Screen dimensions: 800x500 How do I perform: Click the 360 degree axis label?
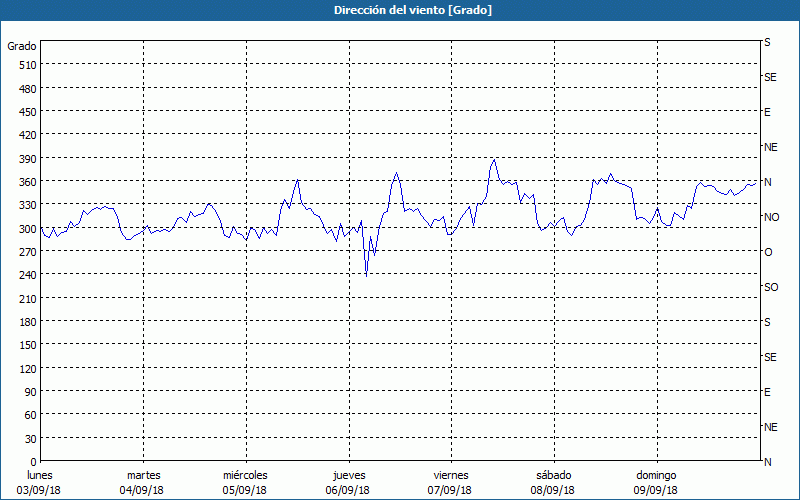28,183
